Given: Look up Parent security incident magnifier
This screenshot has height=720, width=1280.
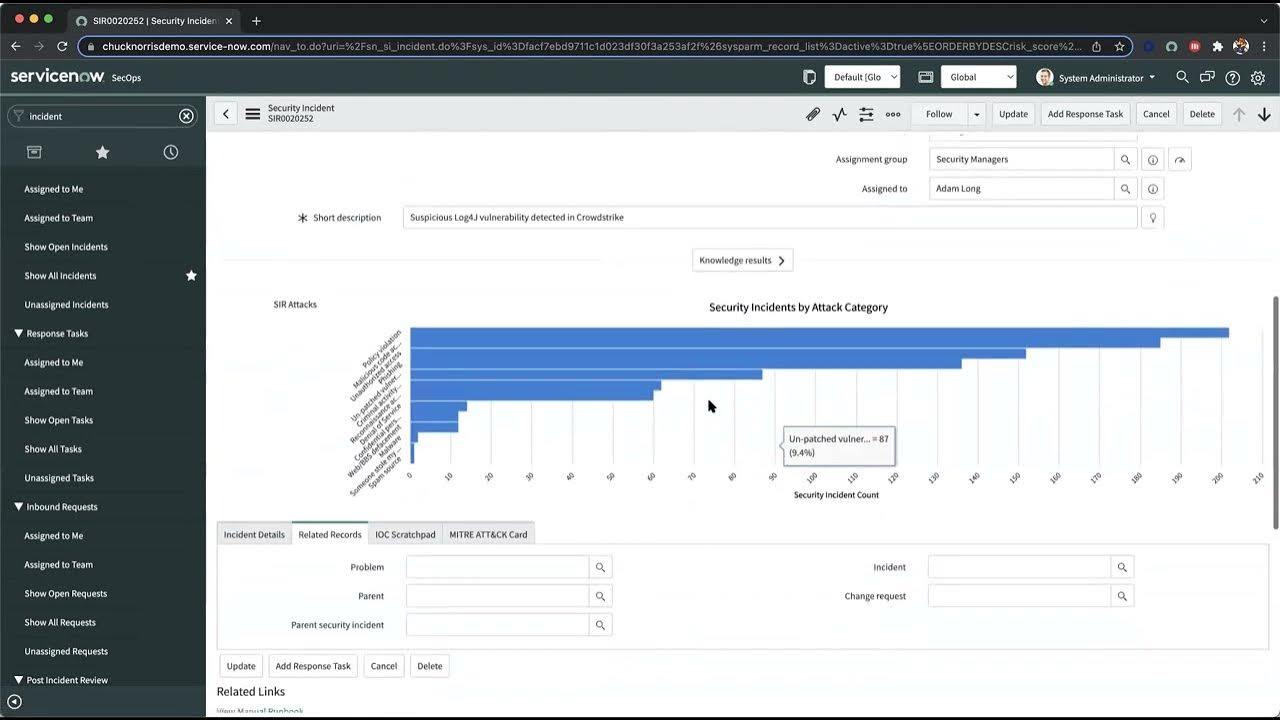Looking at the screenshot, I should coord(601,625).
